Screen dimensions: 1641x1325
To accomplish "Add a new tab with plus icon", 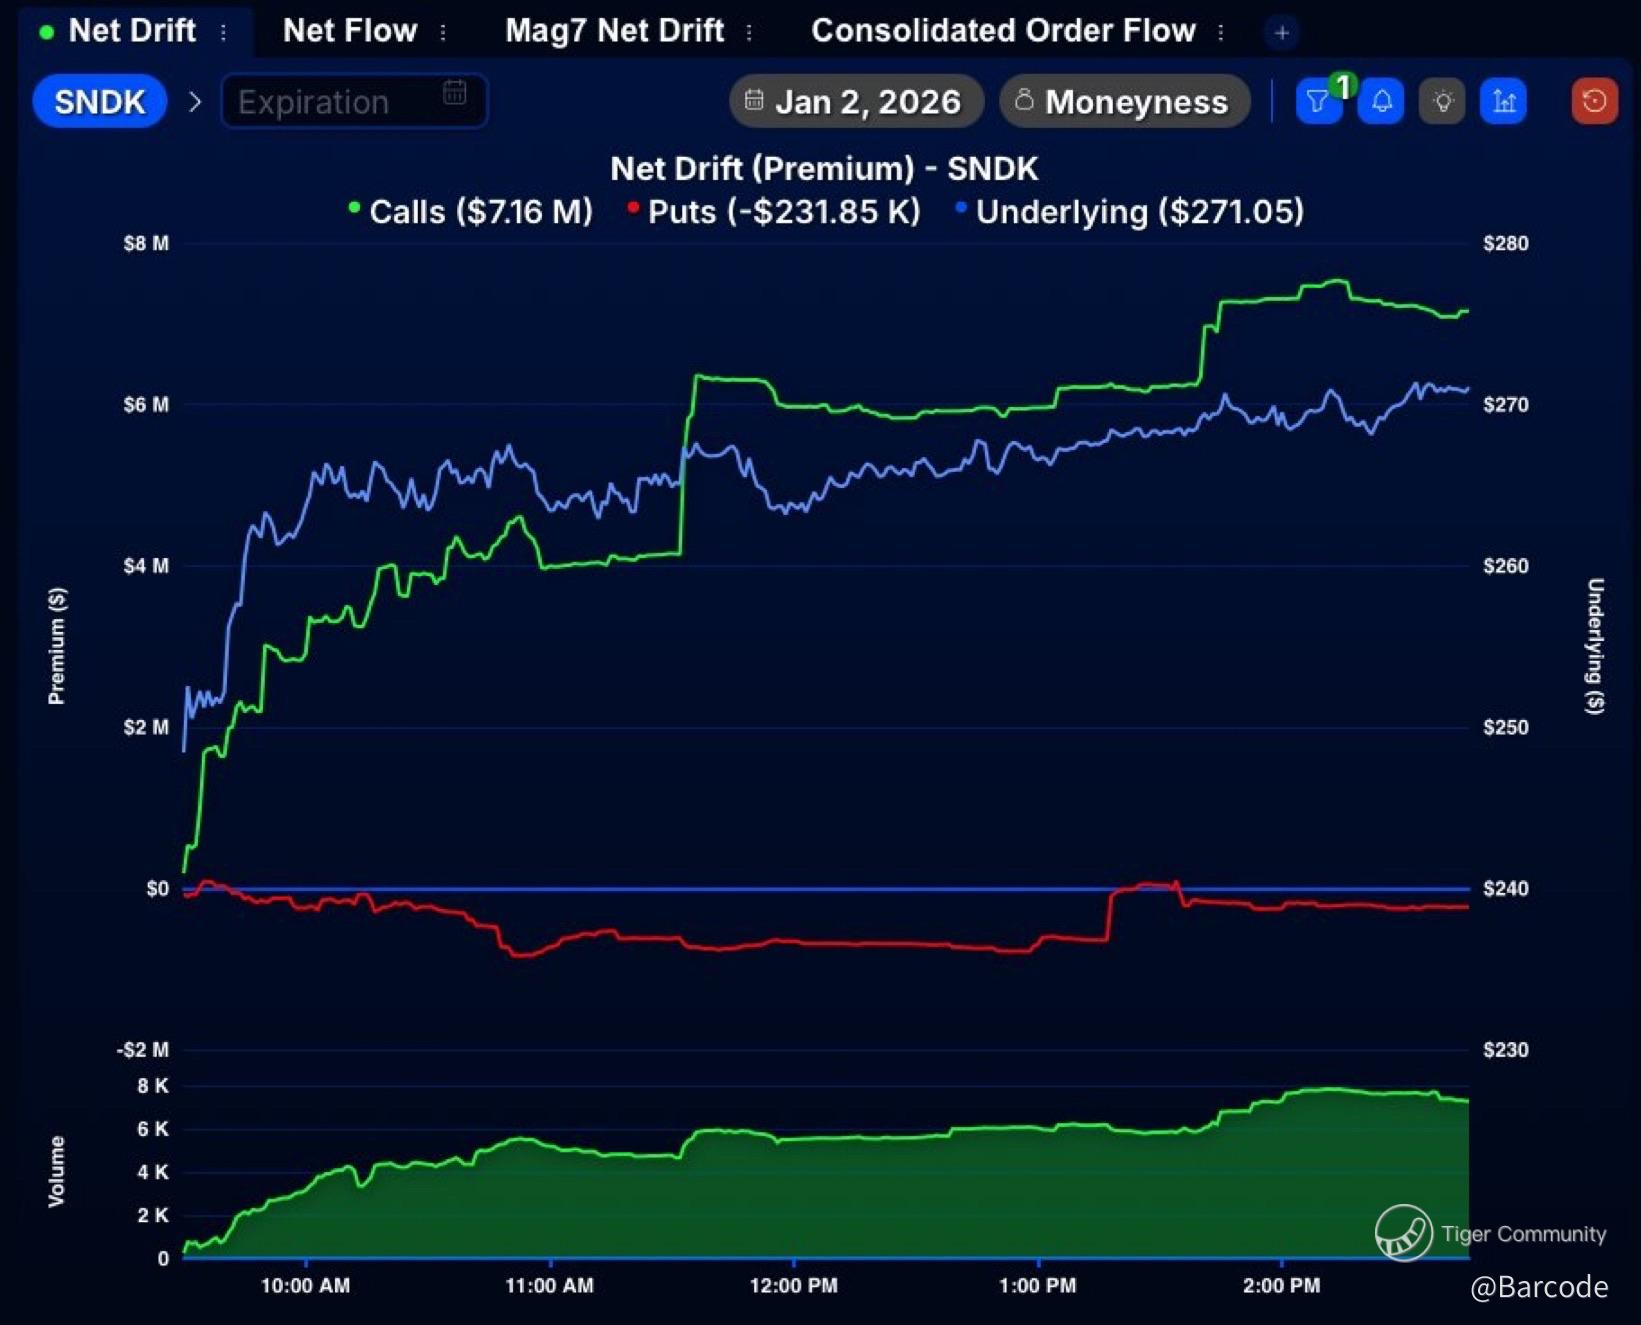I will (1282, 32).
